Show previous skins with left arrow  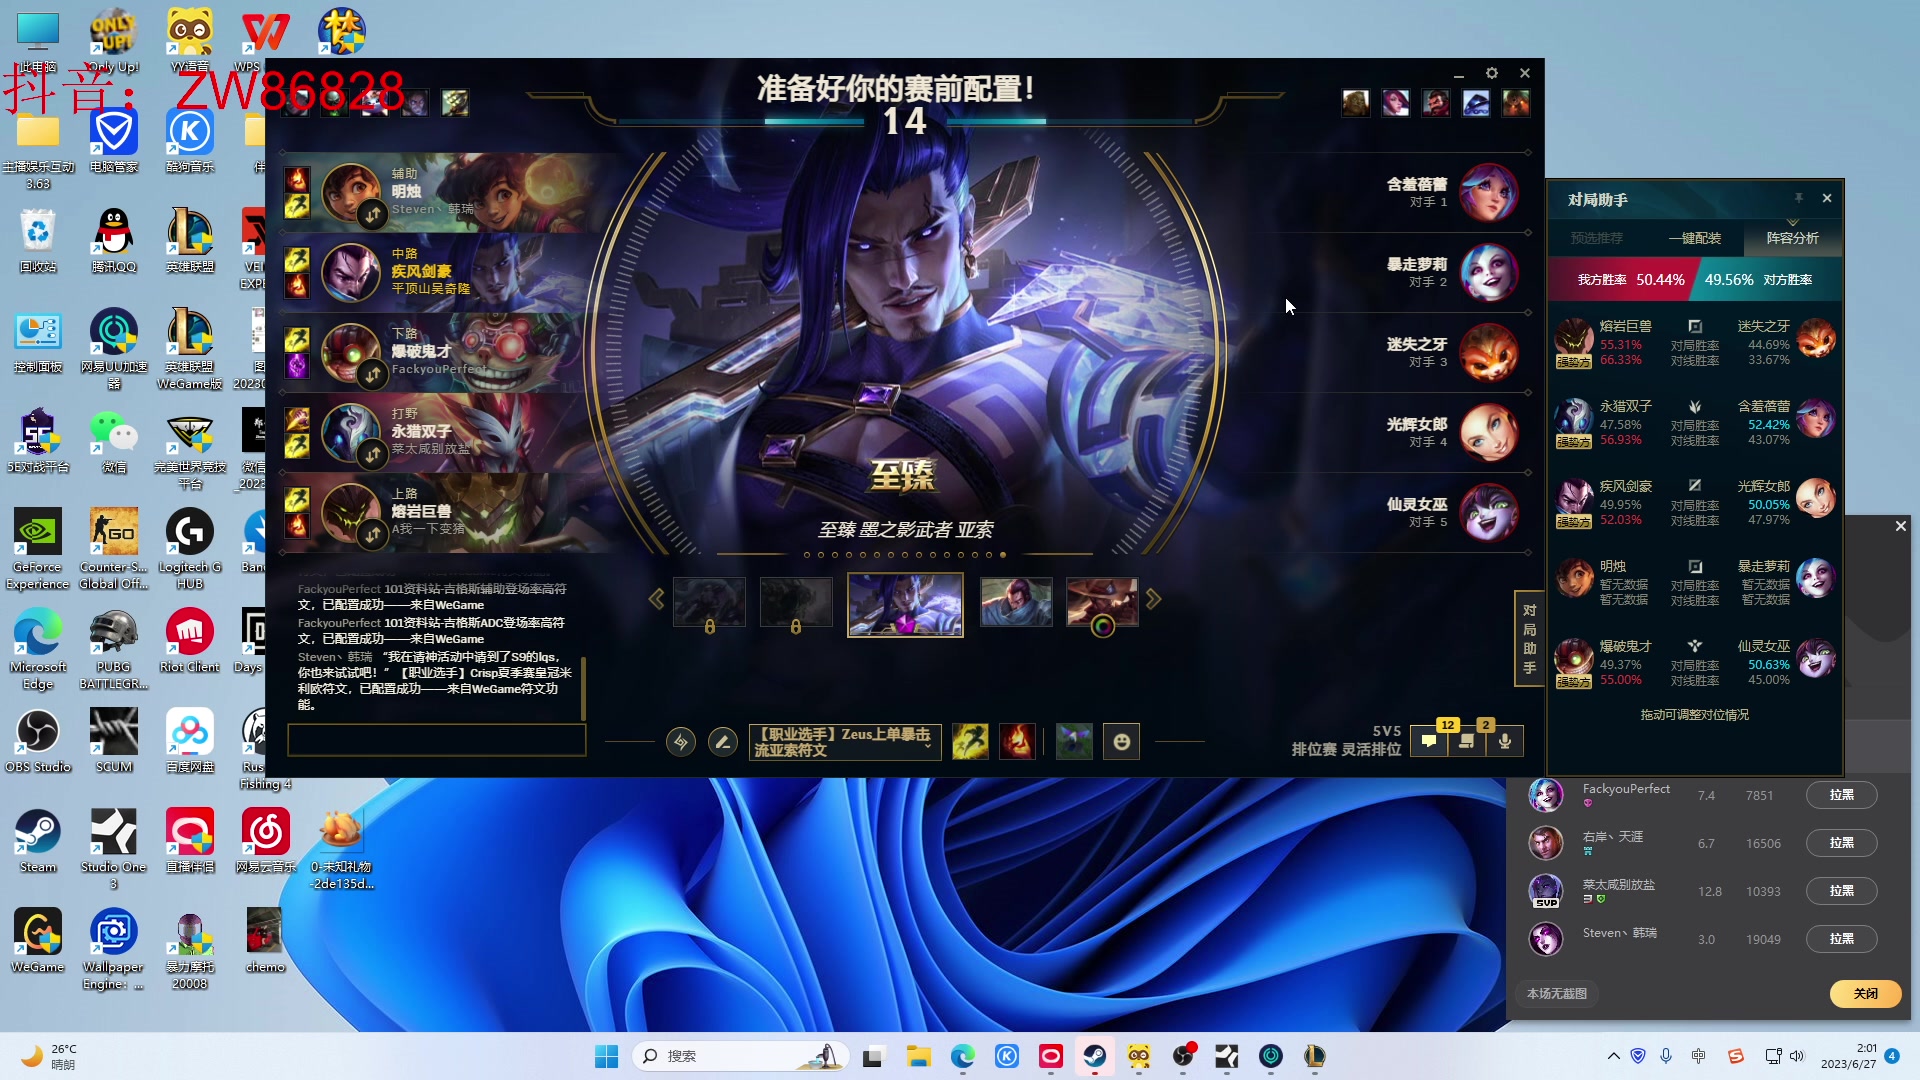click(x=656, y=599)
